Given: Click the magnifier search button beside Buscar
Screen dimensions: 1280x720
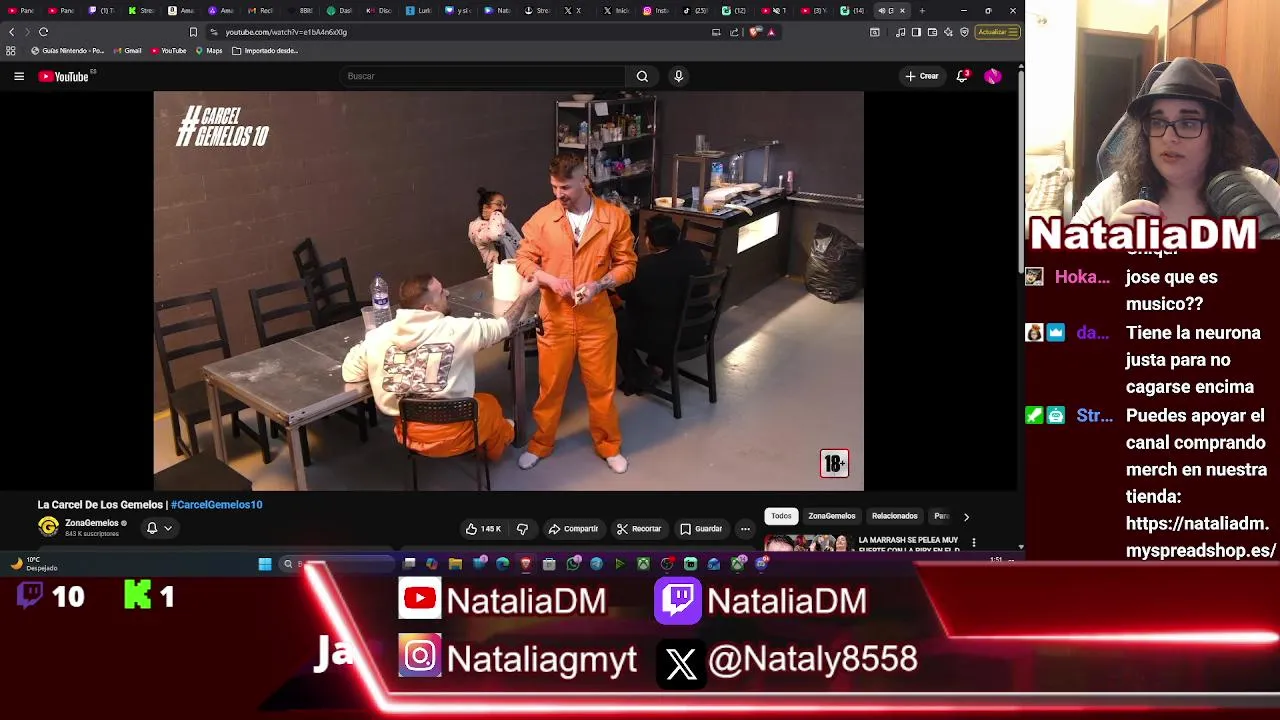Looking at the screenshot, I should (642, 76).
